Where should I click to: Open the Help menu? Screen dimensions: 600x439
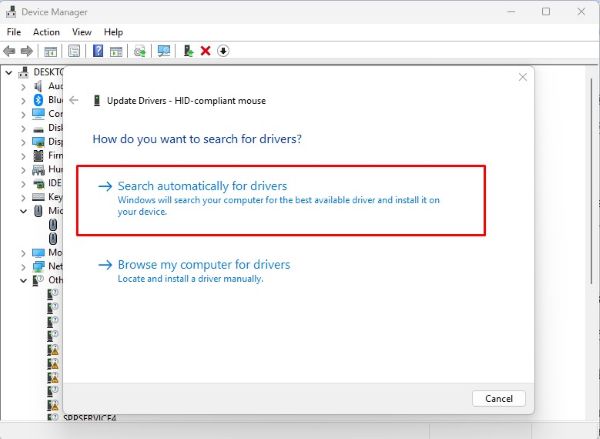113,32
